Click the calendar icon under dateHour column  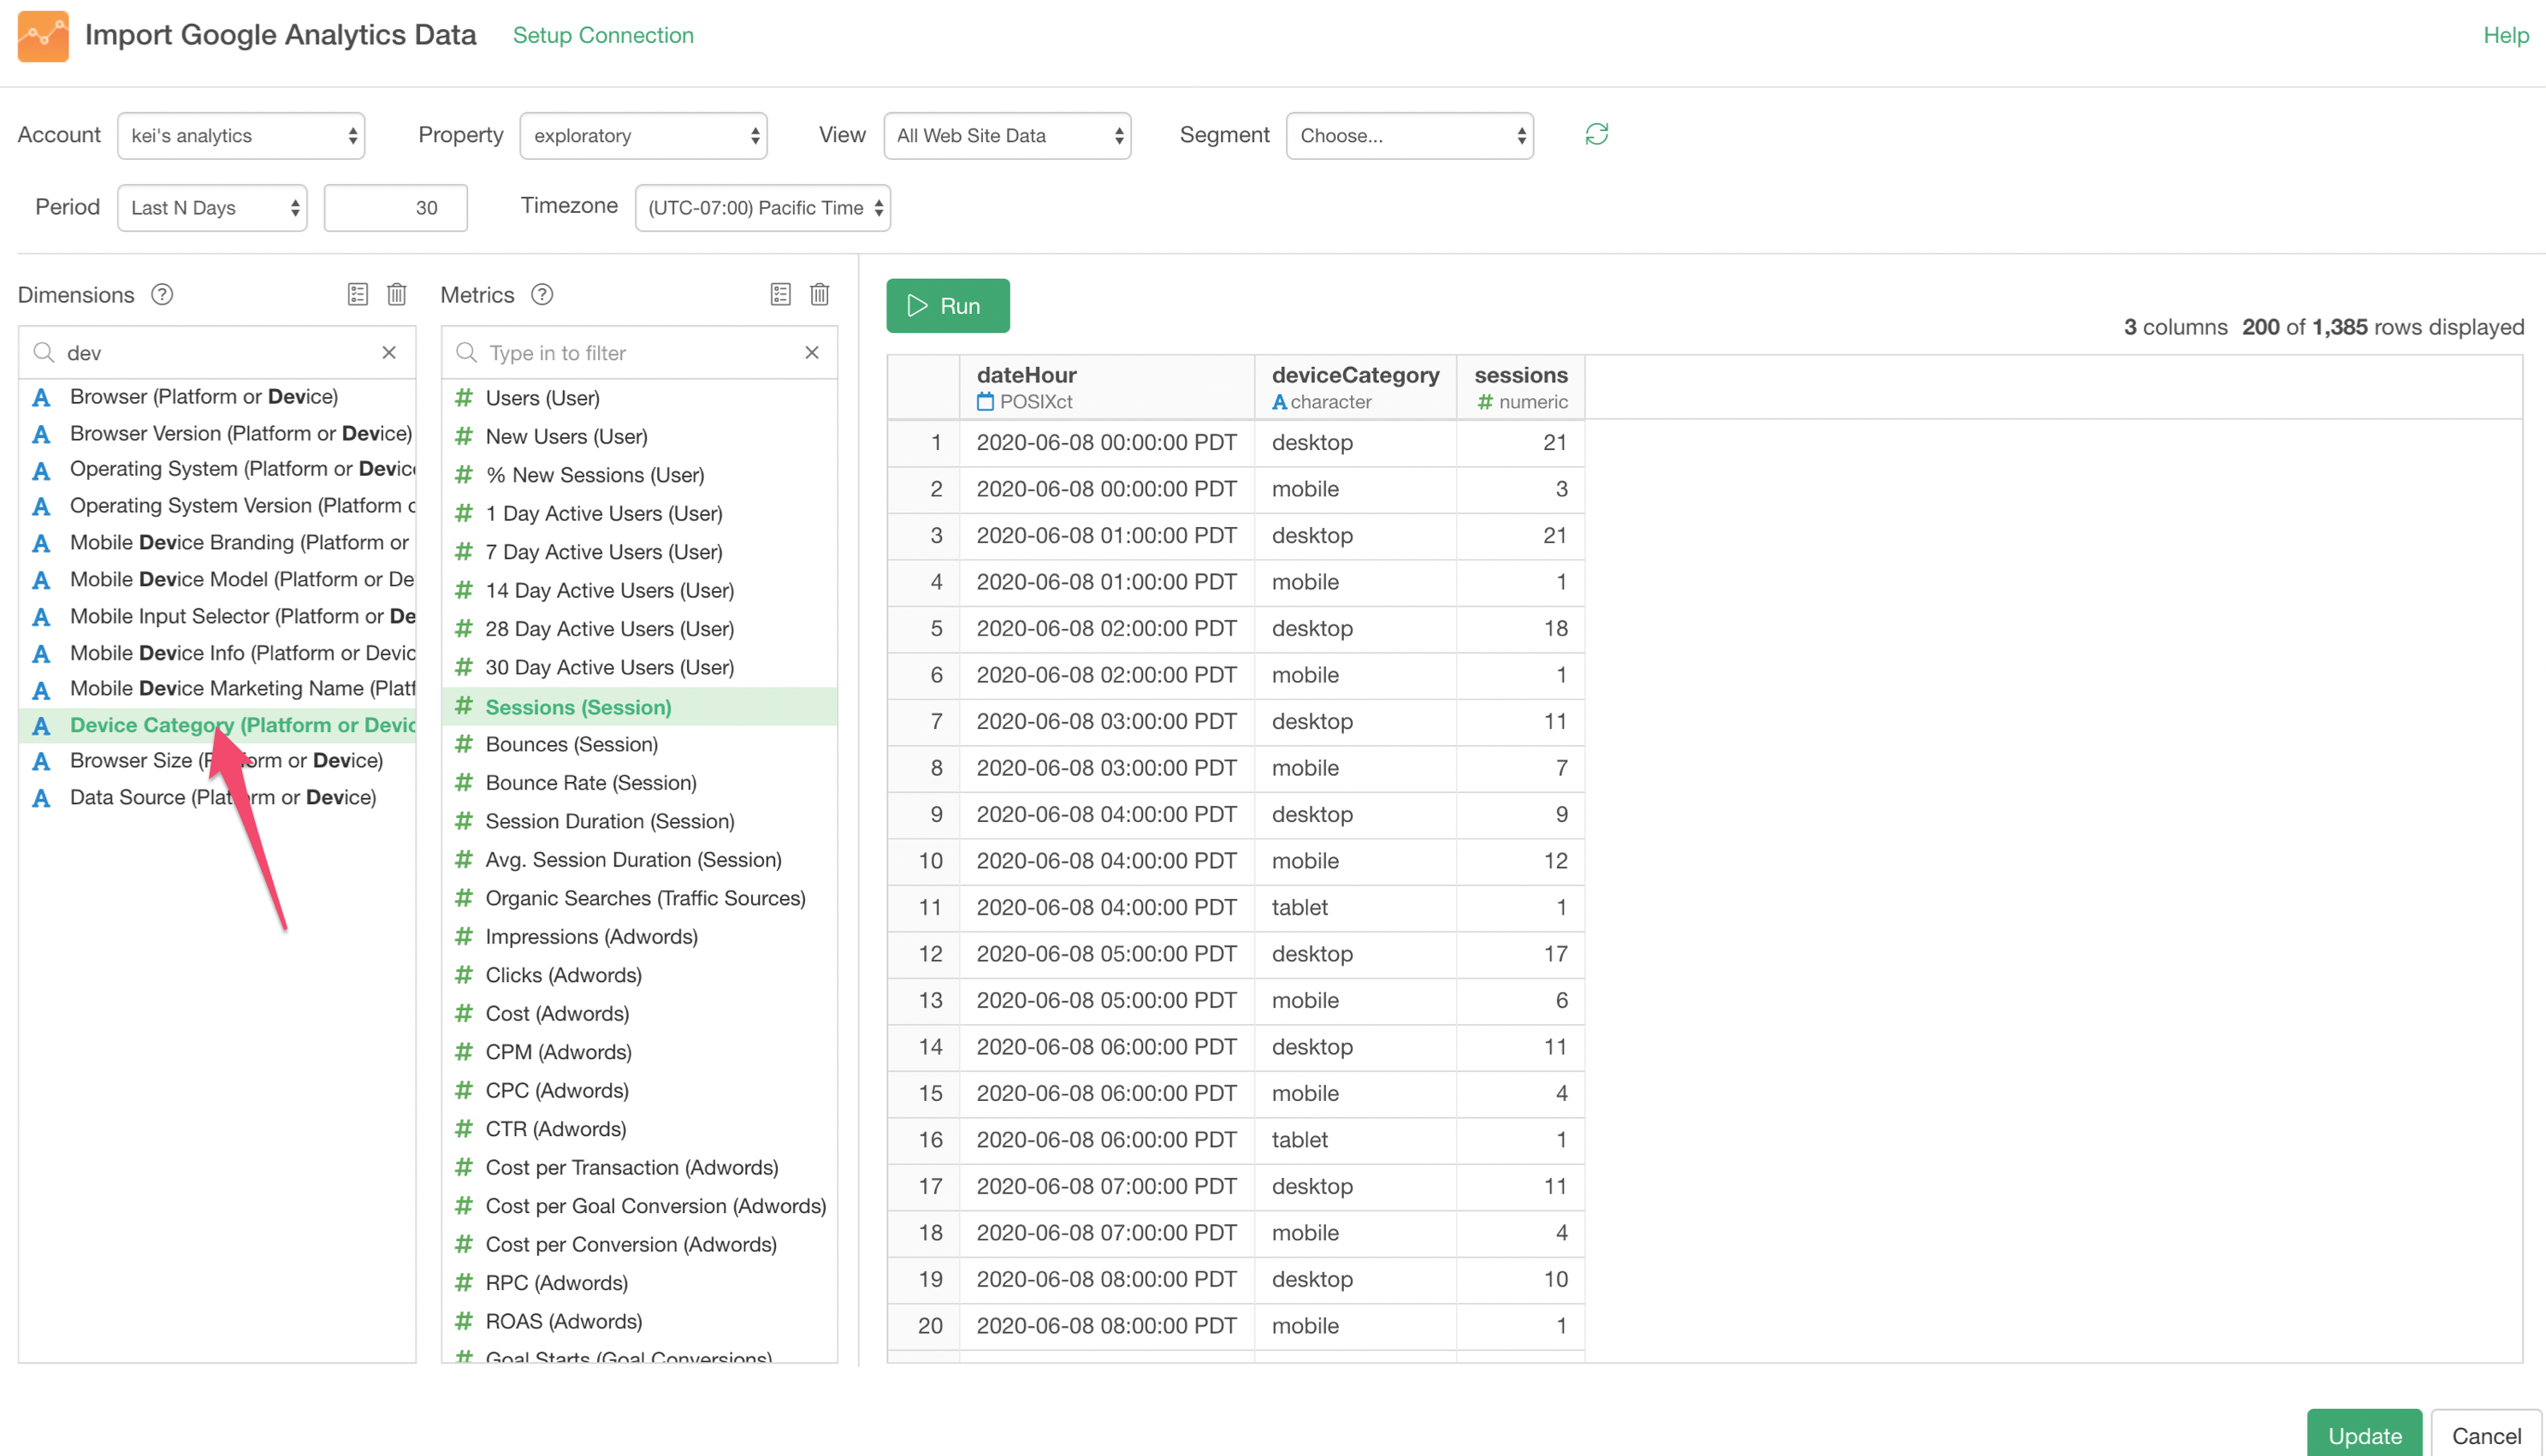(x=985, y=401)
